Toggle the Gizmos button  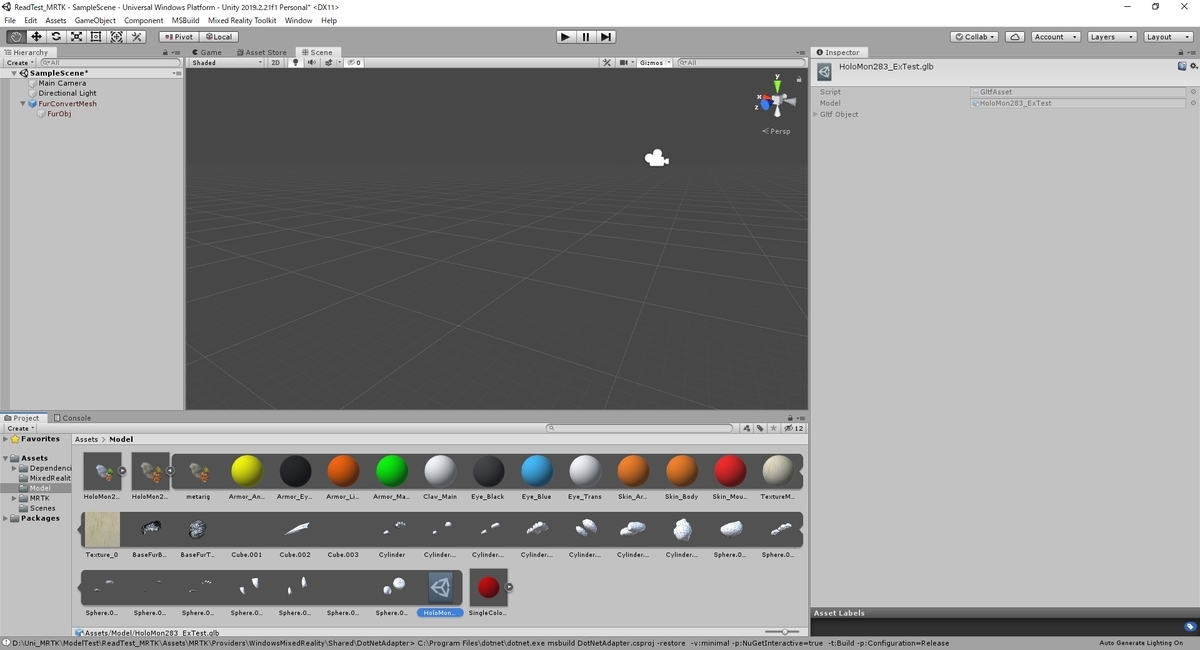[651, 63]
